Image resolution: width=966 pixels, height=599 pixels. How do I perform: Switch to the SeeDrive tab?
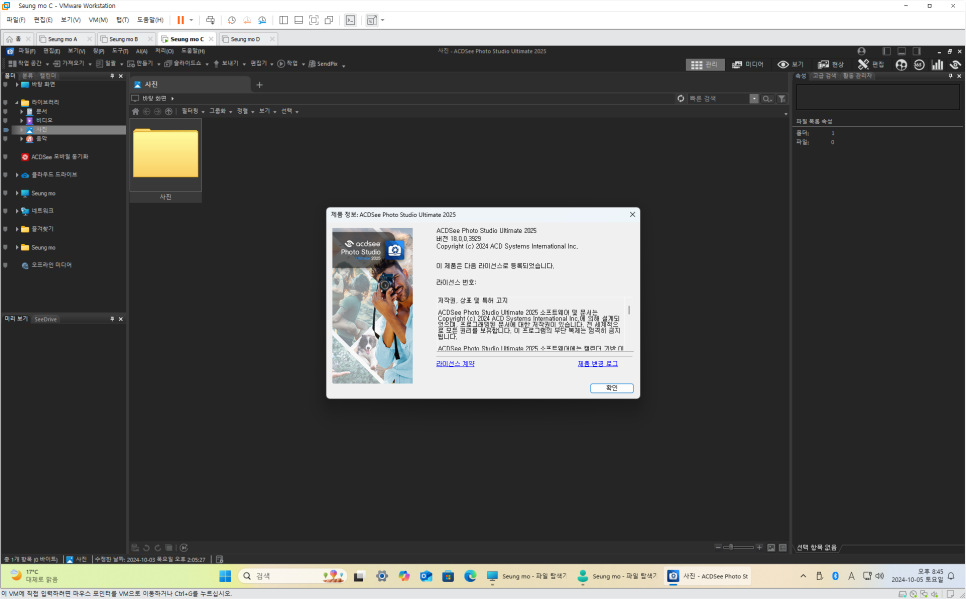(45, 319)
